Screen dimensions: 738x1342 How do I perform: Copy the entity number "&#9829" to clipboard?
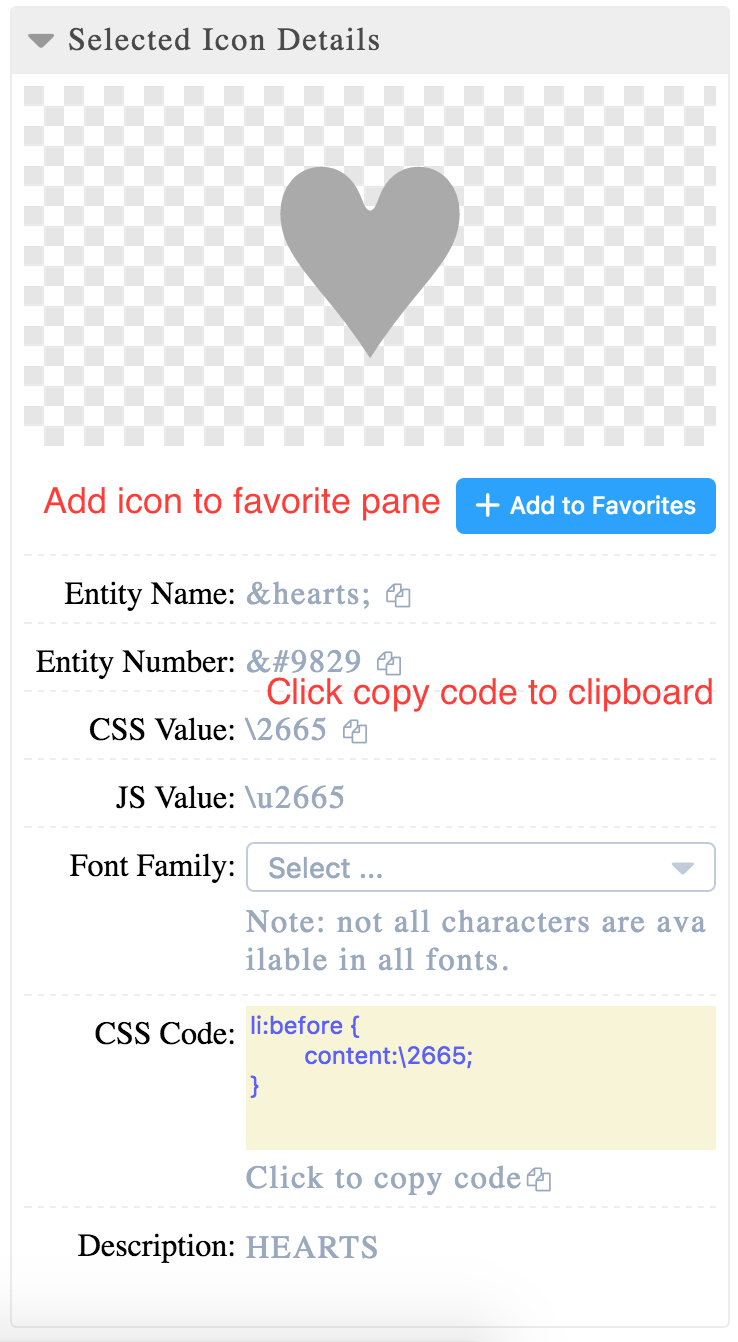(x=389, y=662)
